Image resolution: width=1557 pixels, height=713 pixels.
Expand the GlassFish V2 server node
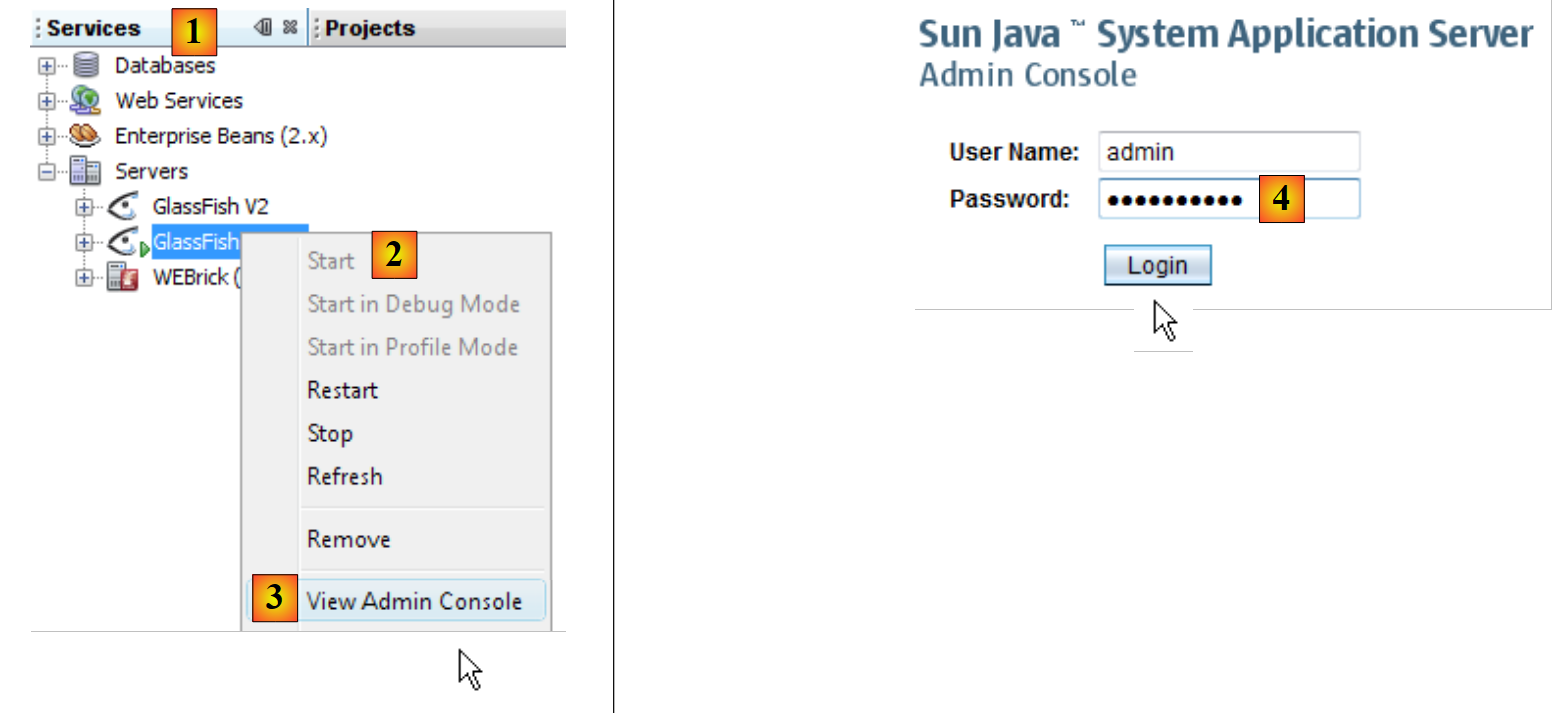click(x=84, y=207)
